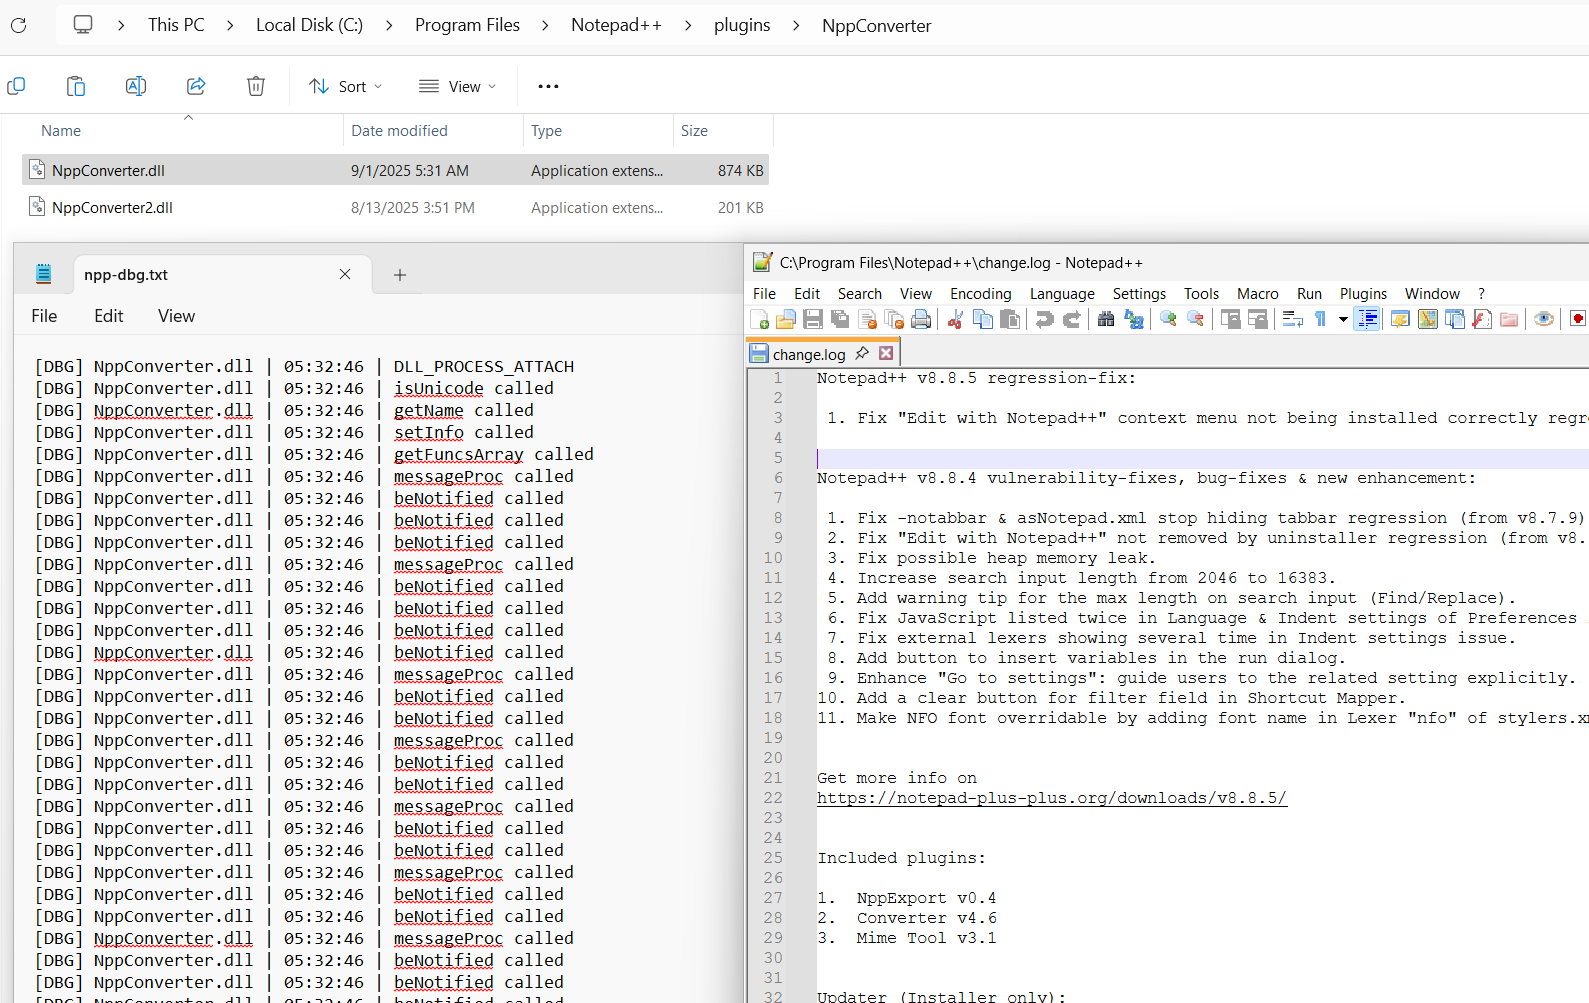This screenshot has width=1589, height=1003.
Task: Click the Open file icon in Notepad++
Action: click(x=786, y=319)
